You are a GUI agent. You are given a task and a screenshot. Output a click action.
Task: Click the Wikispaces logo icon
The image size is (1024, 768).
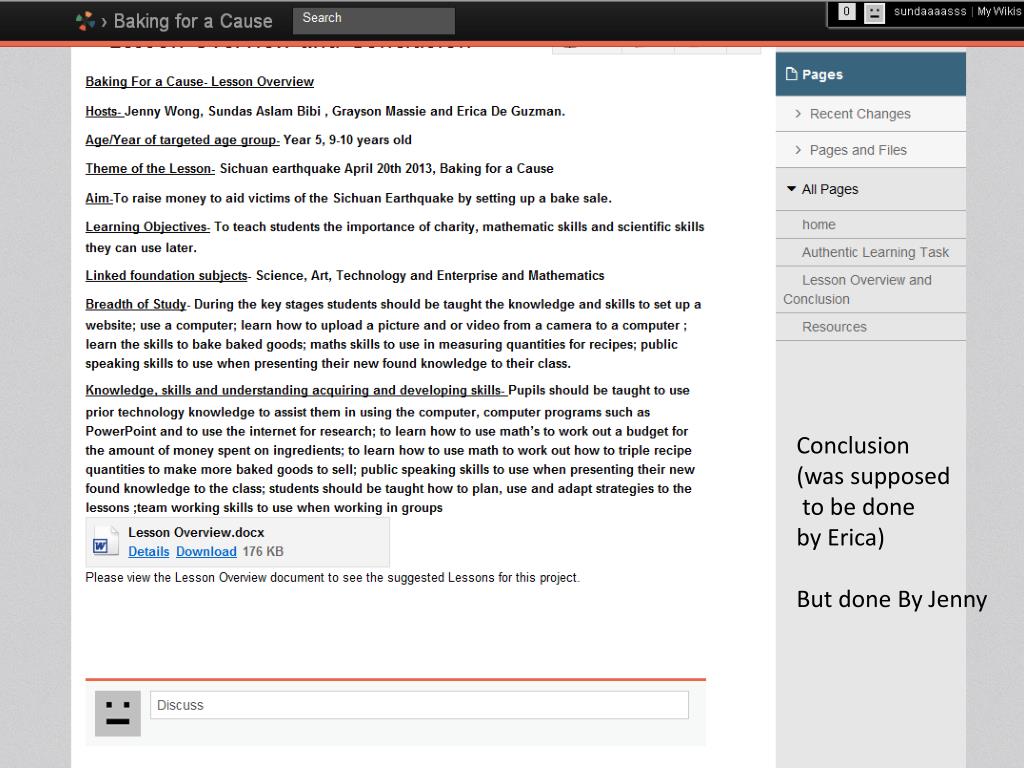(85, 21)
